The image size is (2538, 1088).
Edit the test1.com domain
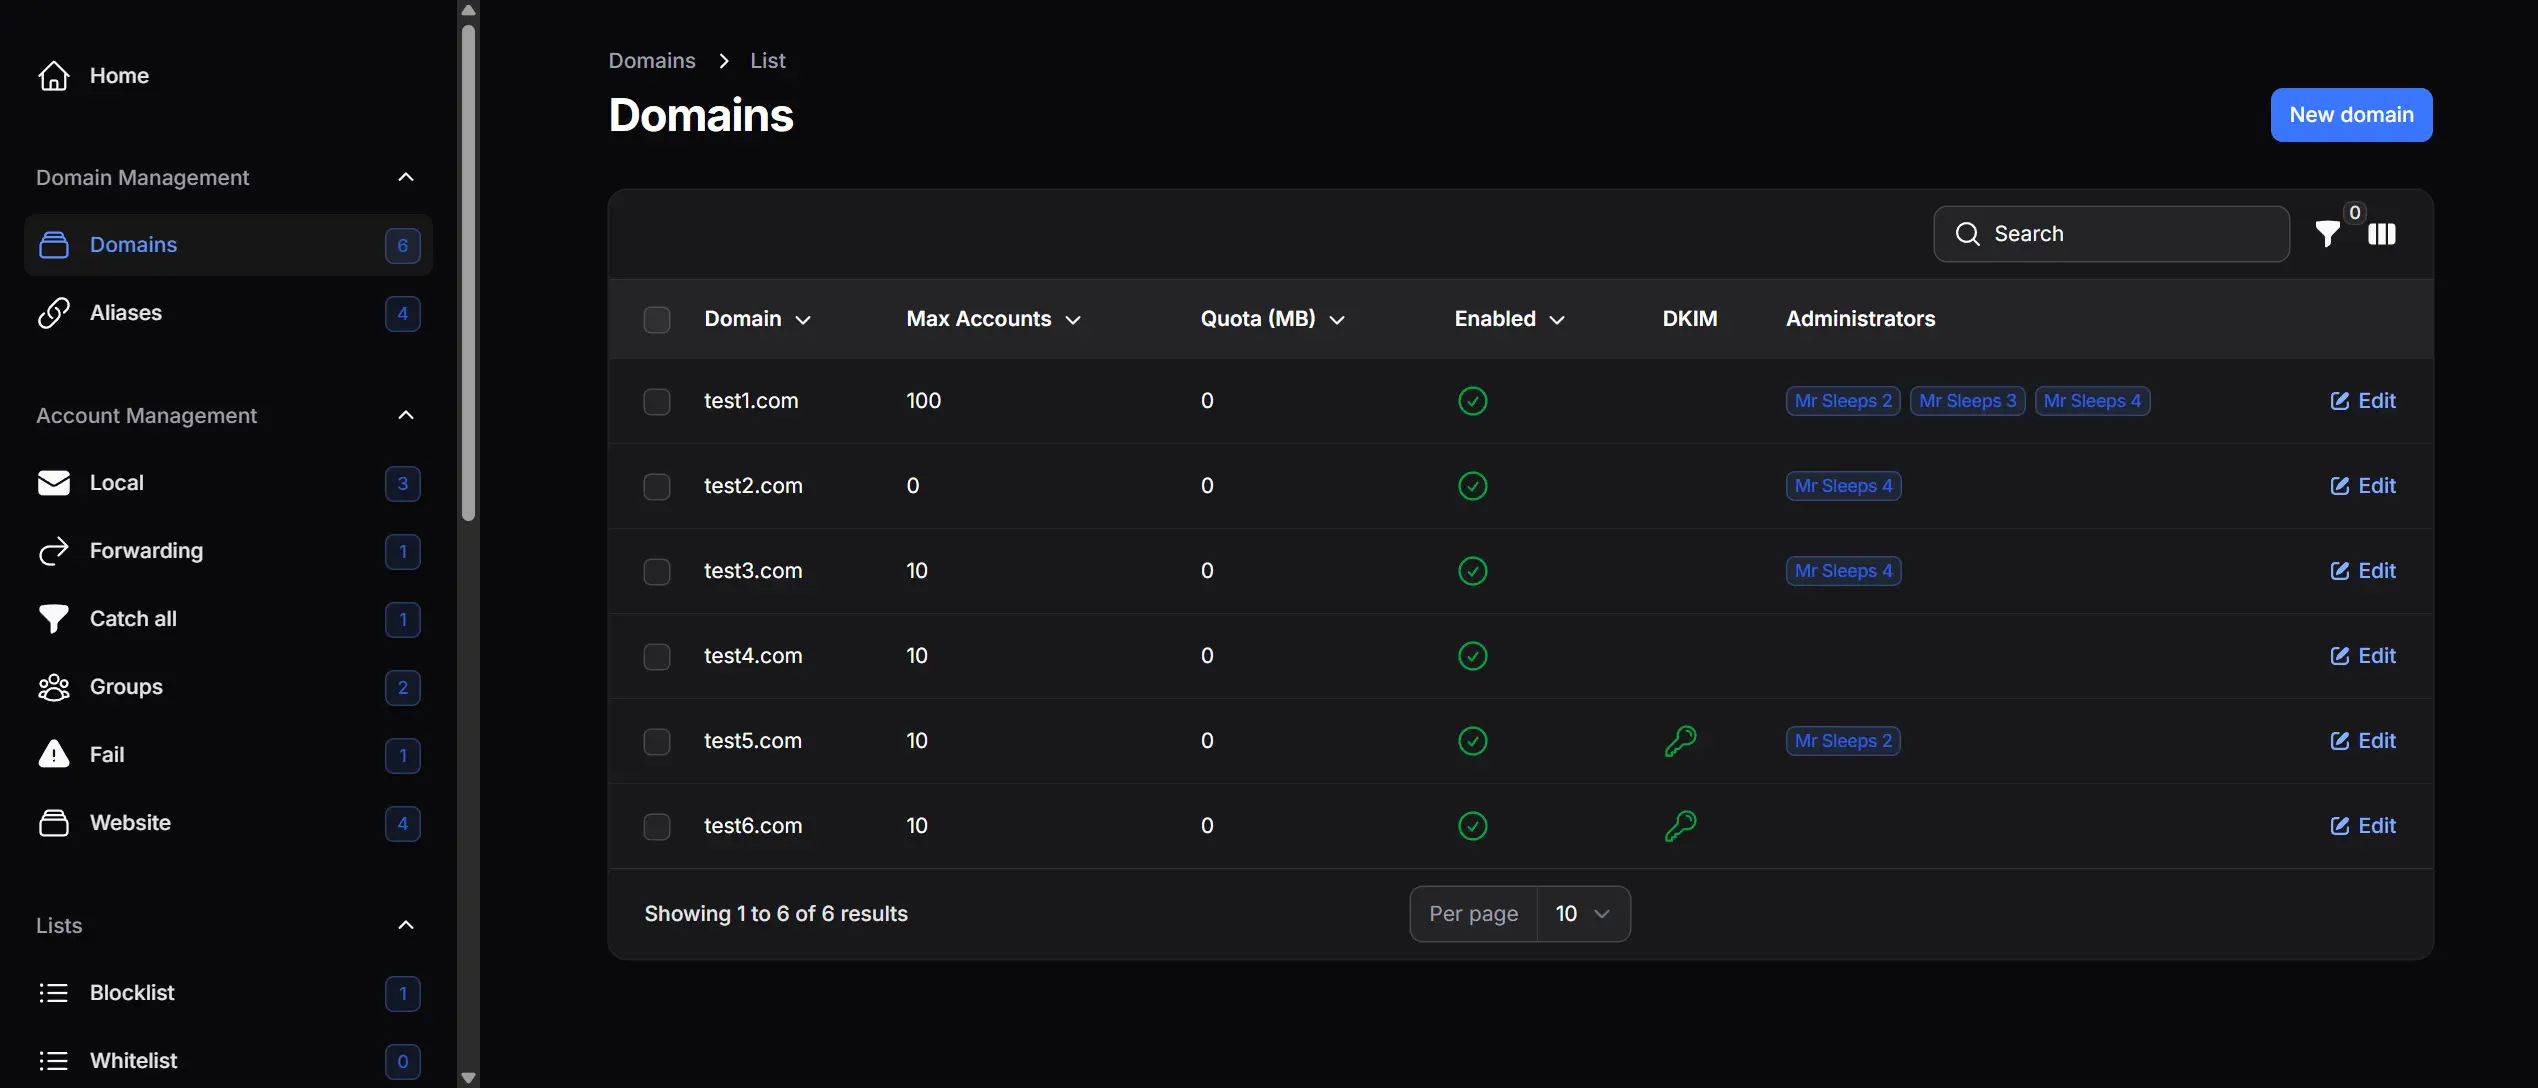(2363, 401)
